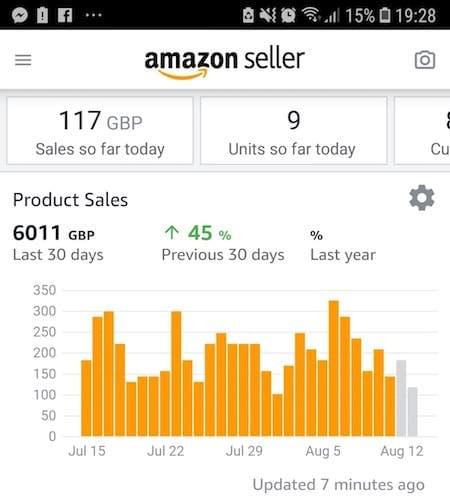Tap the Messenger notification icon
This screenshot has height=502, width=450.
(20, 15)
